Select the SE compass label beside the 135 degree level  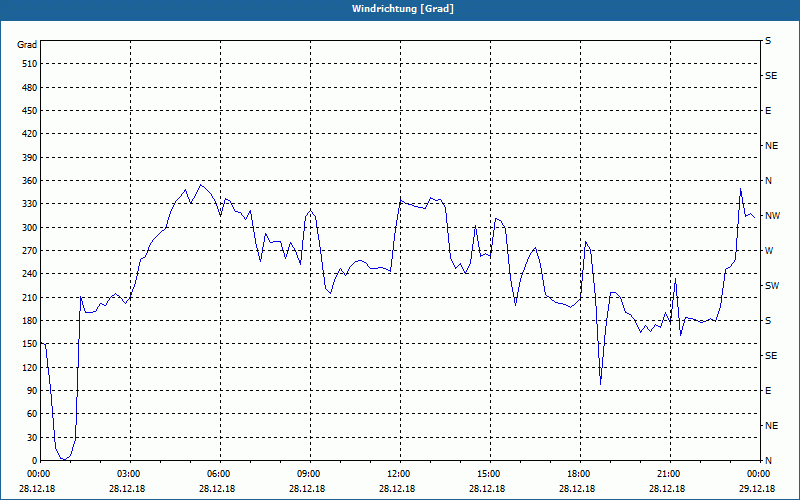pyautogui.click(x=771, y=356)
